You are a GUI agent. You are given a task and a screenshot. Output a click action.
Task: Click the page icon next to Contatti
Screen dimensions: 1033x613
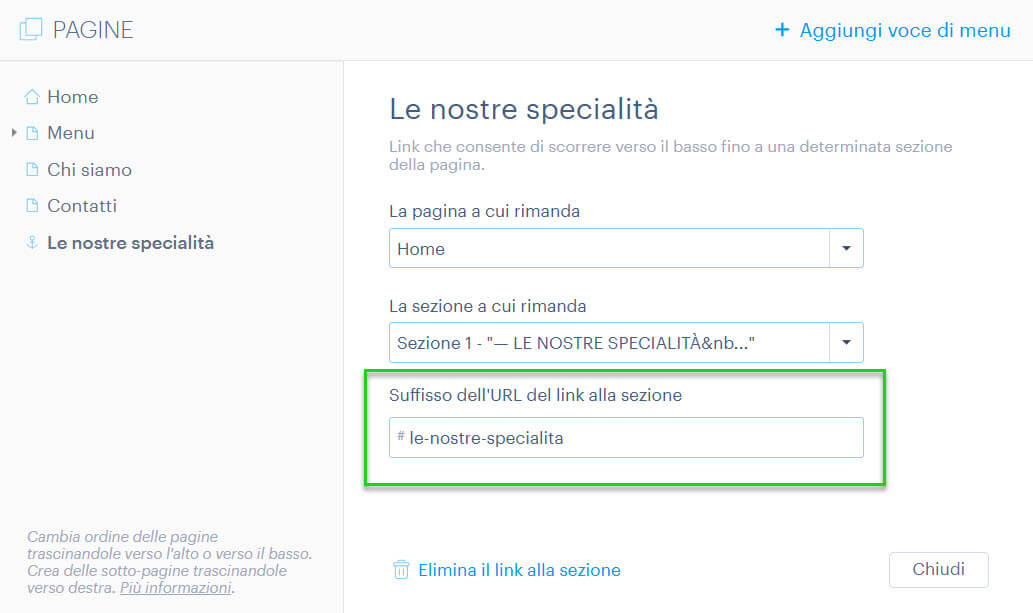32,206
